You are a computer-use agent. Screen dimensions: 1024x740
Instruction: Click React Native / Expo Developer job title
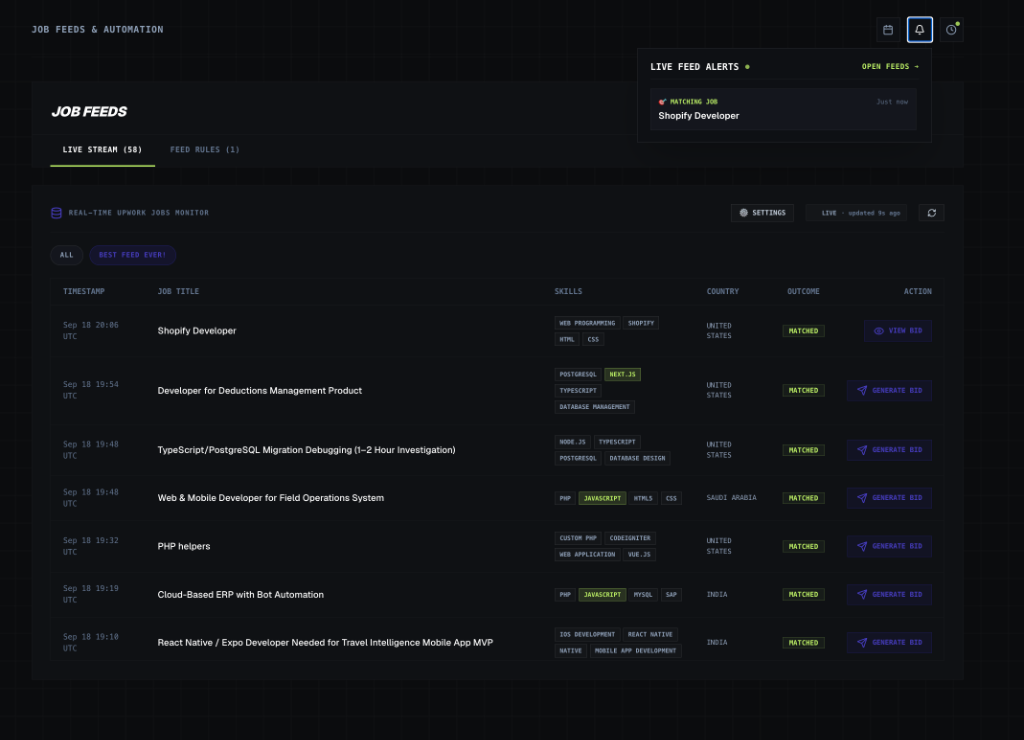tap(325, 643)
